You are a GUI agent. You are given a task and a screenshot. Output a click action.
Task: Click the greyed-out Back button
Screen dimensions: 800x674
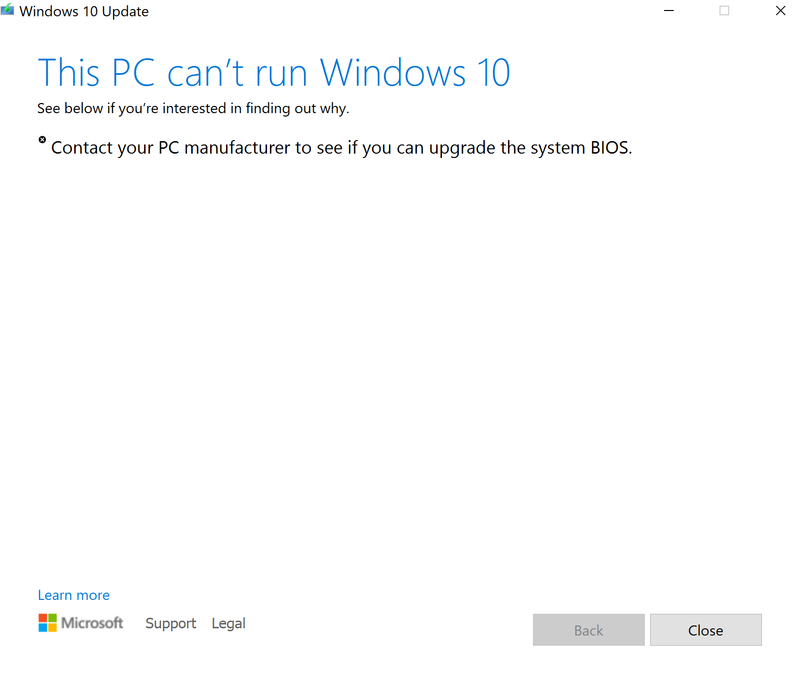(x=589, y=630)
